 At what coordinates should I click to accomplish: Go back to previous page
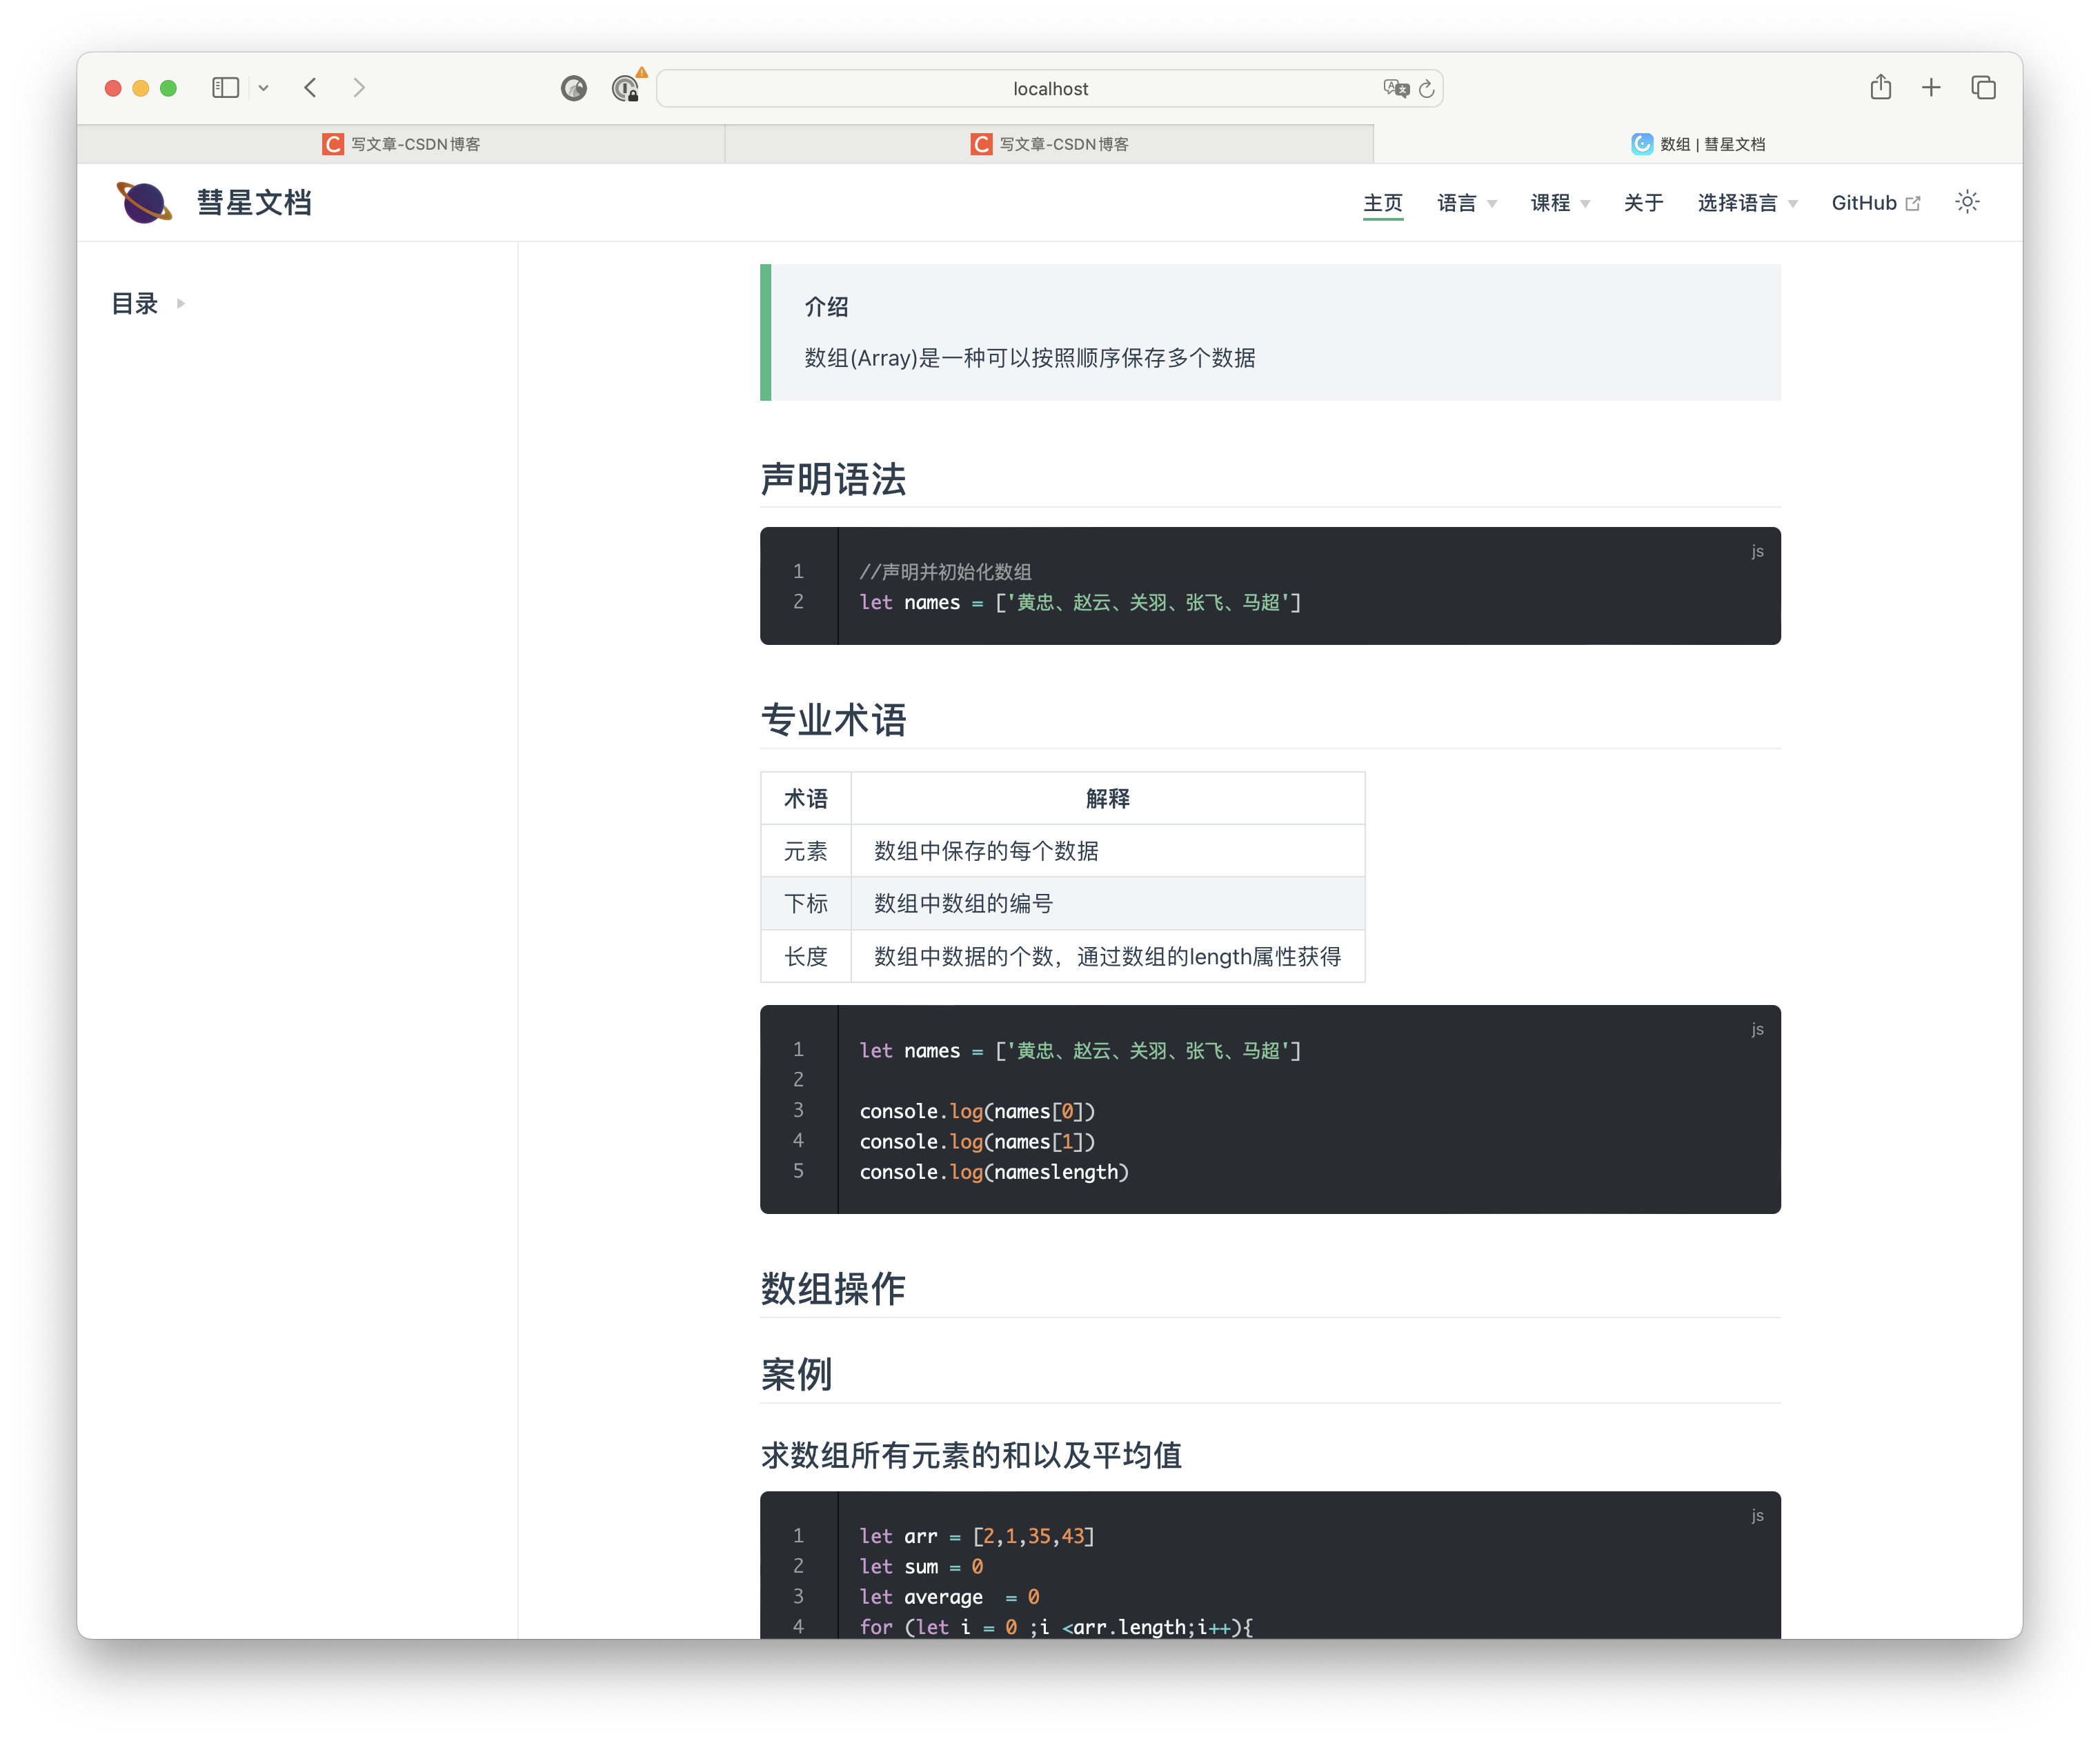coord(311,88)
